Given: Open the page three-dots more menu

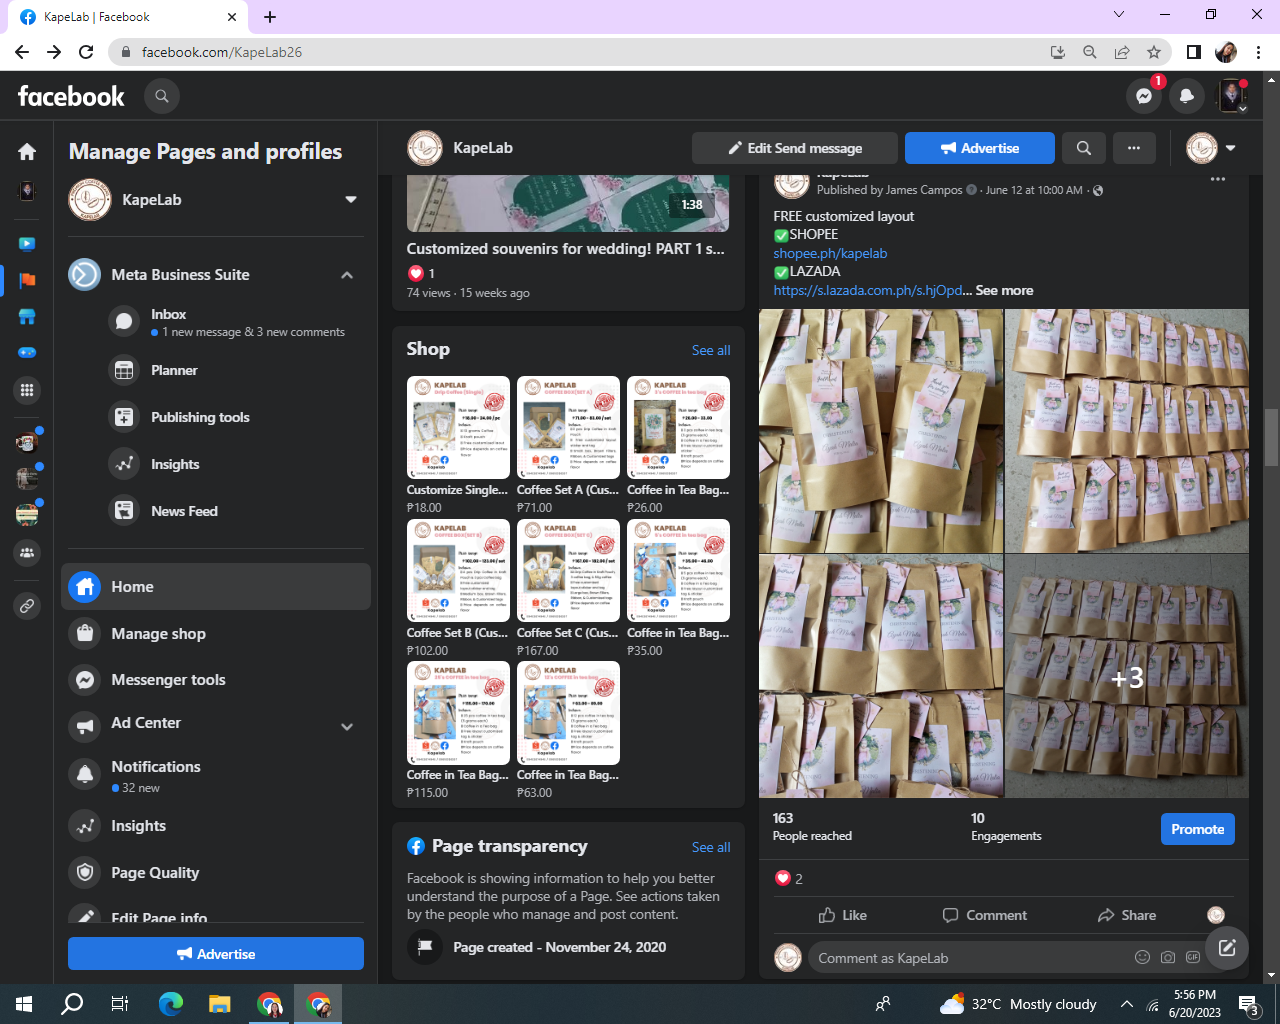Looking at the screenshot, I should [x=1134, y=148].
